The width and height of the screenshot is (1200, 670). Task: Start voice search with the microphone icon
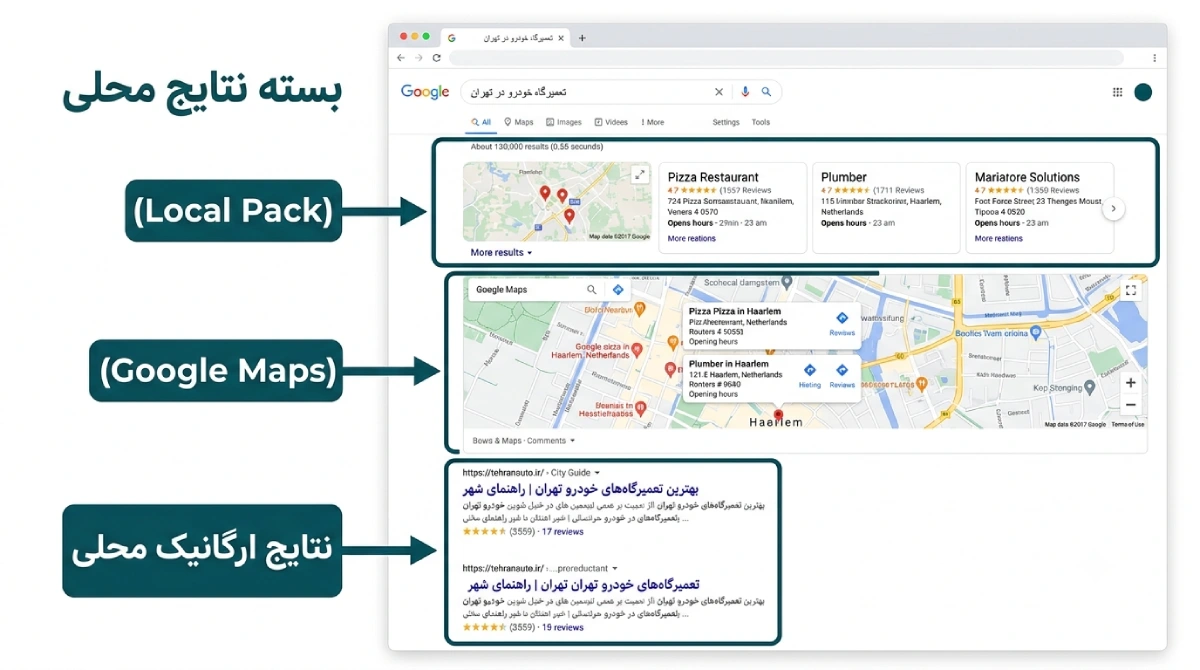(744, 92)
